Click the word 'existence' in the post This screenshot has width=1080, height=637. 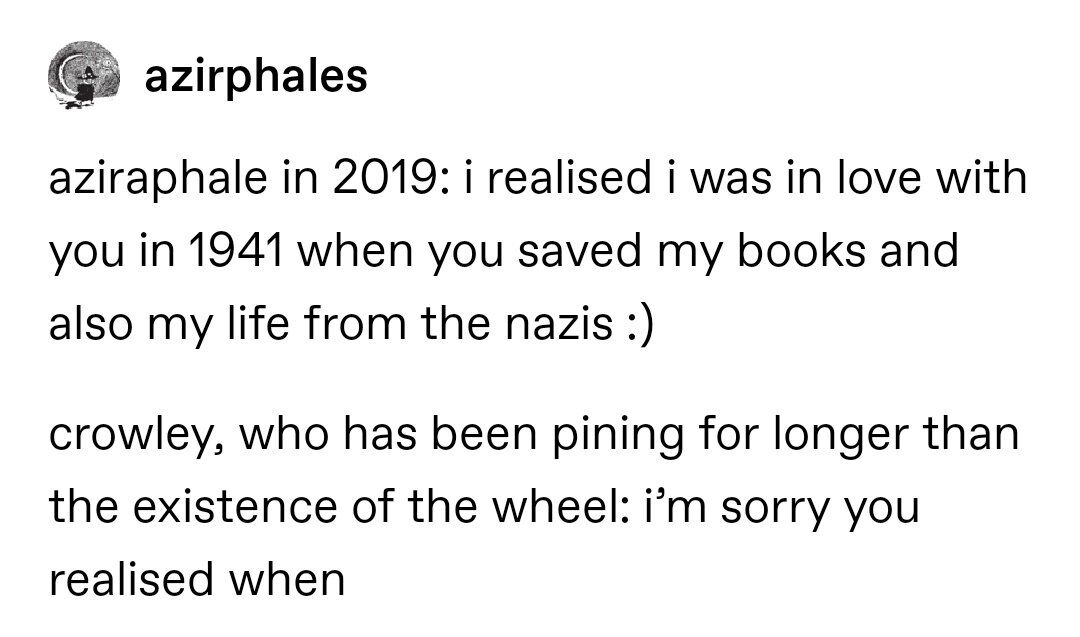tap(235, 507)
